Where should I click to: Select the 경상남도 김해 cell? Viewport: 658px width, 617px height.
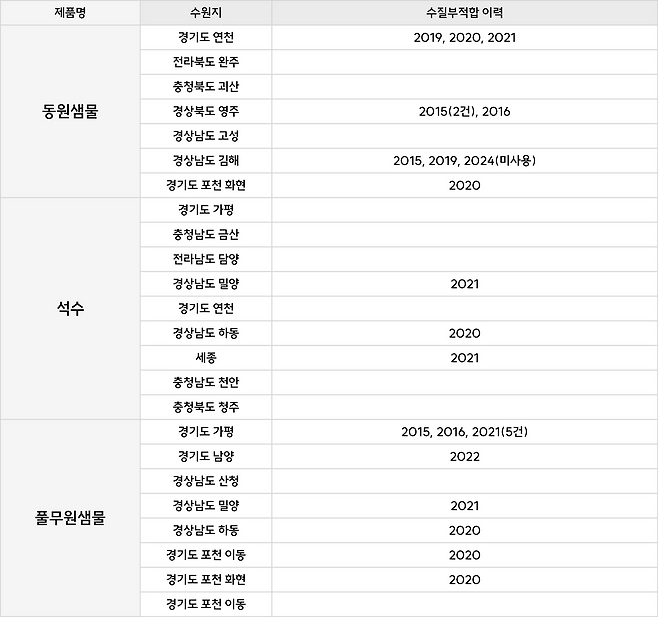pyautogui.click(x=205, y=160)
